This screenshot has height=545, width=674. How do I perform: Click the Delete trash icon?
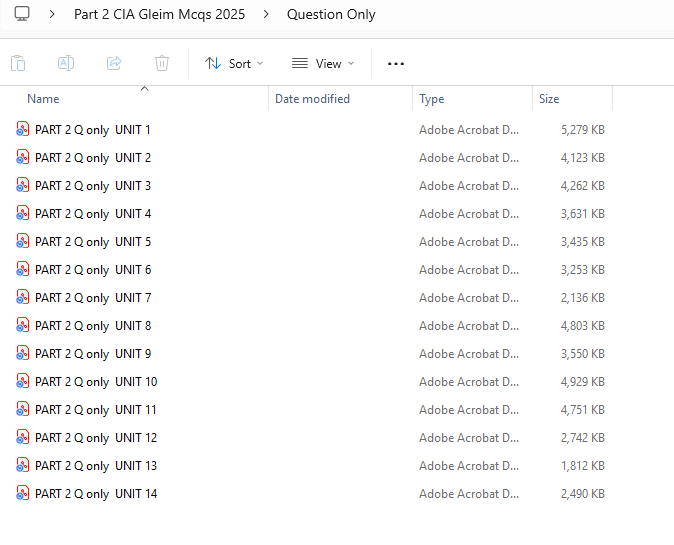(x=162, y=63)
